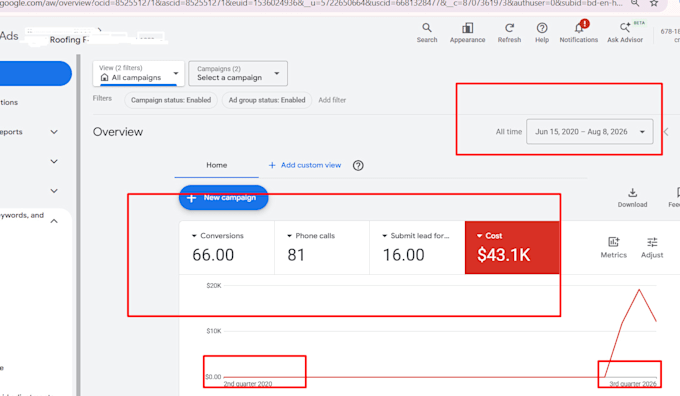The image size is (680, 396).
Task: Go to the previous date range arrow
Action: coord(667,131)
